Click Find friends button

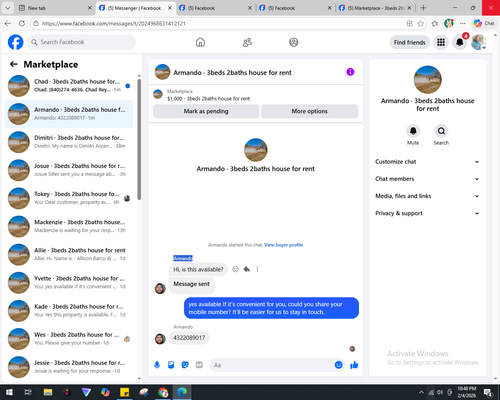tap(410, 42)
